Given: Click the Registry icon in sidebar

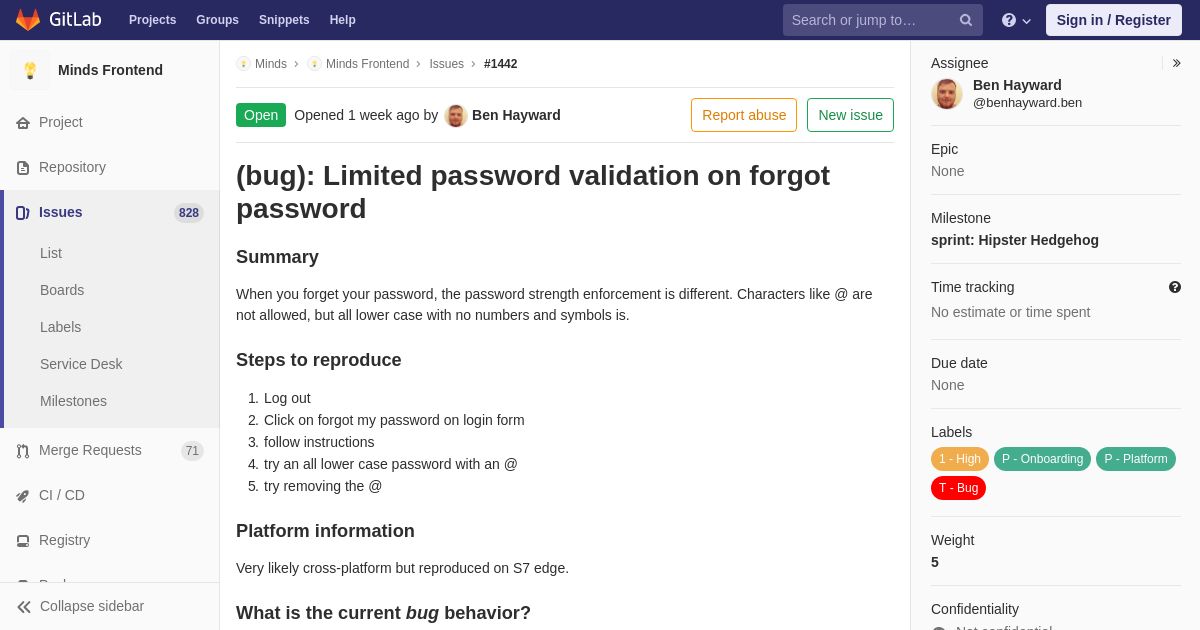Looking at the screenshot, I should [23, 541].
